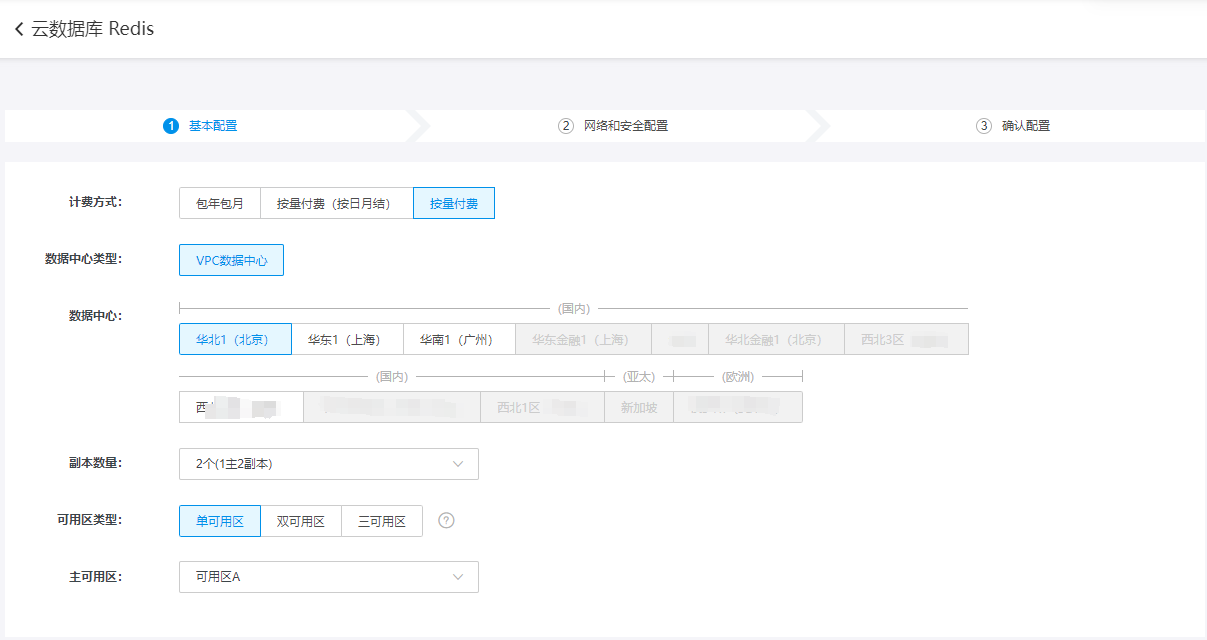Switch to 三可用区 zone type
Viewport: 1207px width, 640px height.
coord(382,521)
